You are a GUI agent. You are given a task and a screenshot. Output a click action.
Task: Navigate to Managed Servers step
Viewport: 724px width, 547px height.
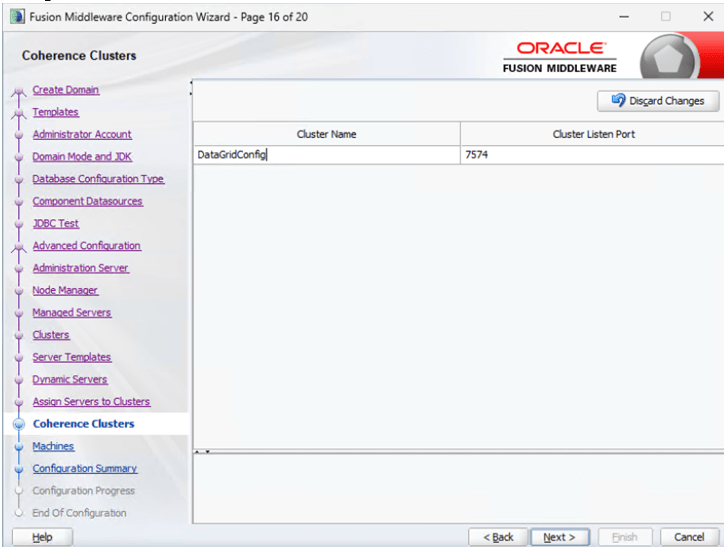click(72, 313)
